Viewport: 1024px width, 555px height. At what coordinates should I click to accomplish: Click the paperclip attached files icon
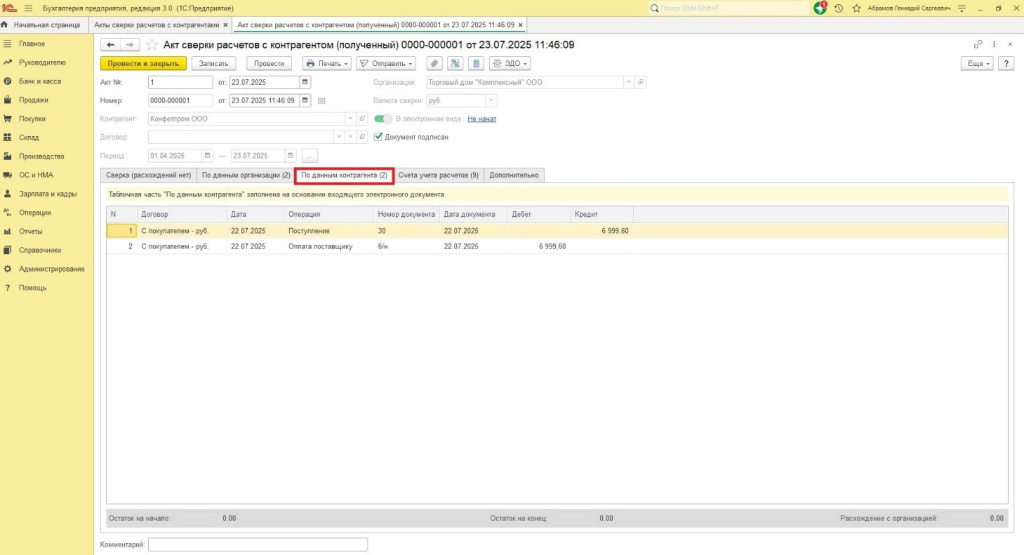pyautogui.click(x=435, y=63)
